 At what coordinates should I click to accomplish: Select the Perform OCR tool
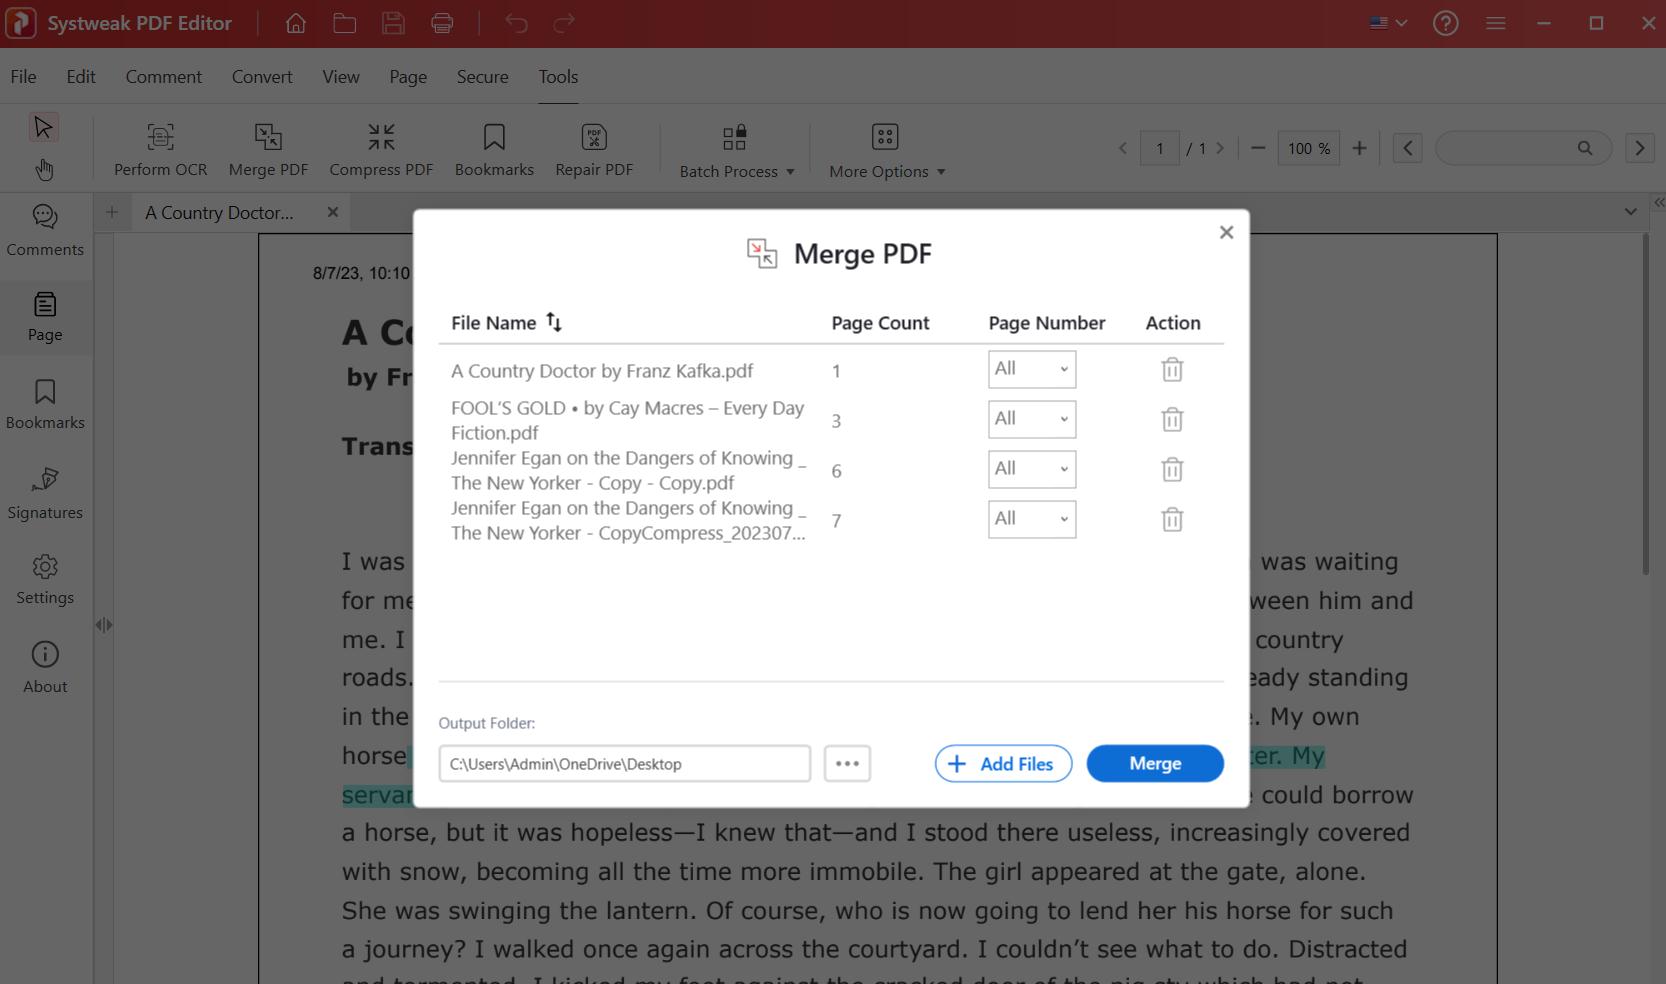click(x=160, y=147)
